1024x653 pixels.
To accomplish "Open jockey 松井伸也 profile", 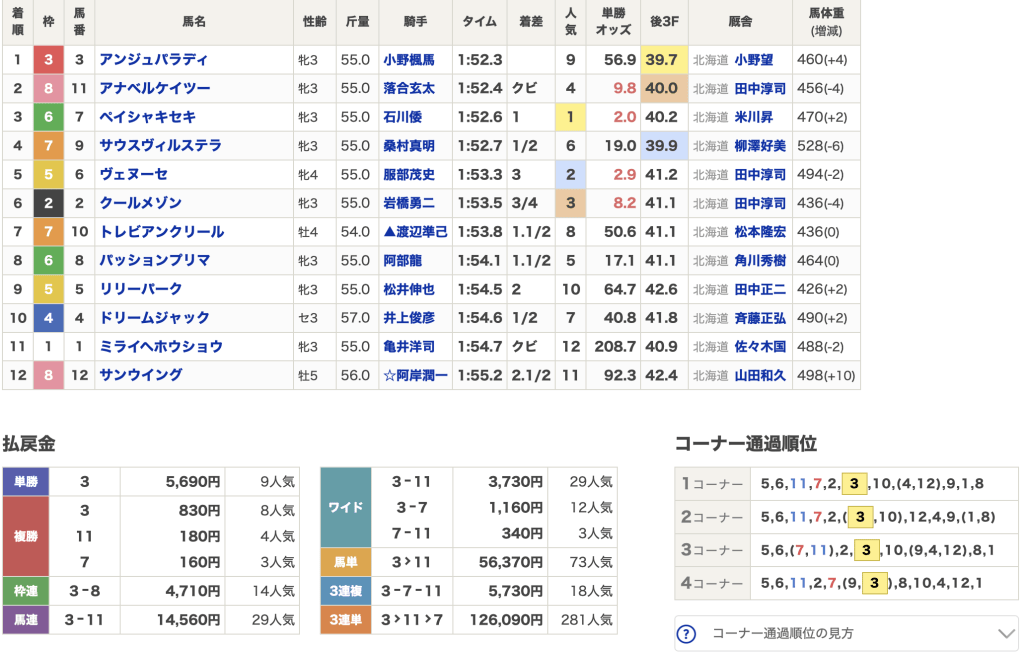I will [409, 290].
